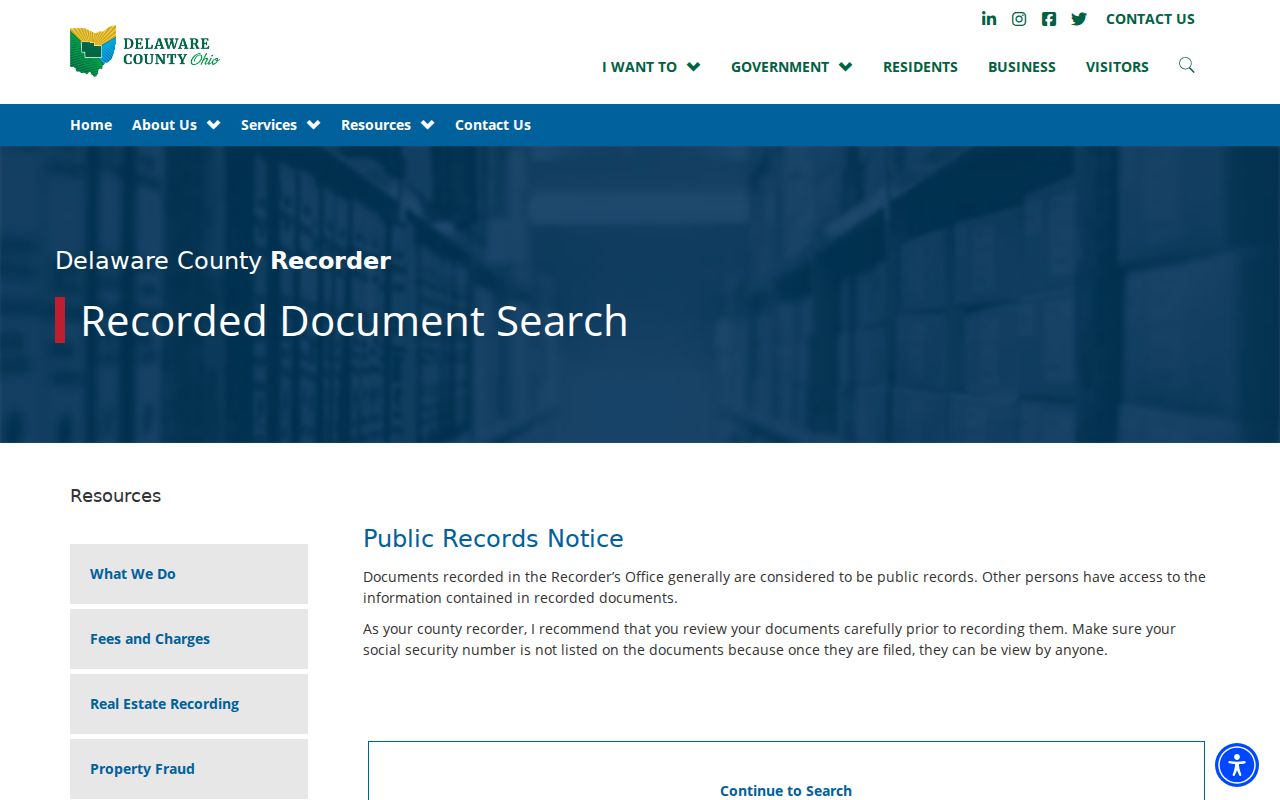This screenshot has height=800, width=1280.
Task: Click the Delaware County Recorder heading
Action: 223,261
